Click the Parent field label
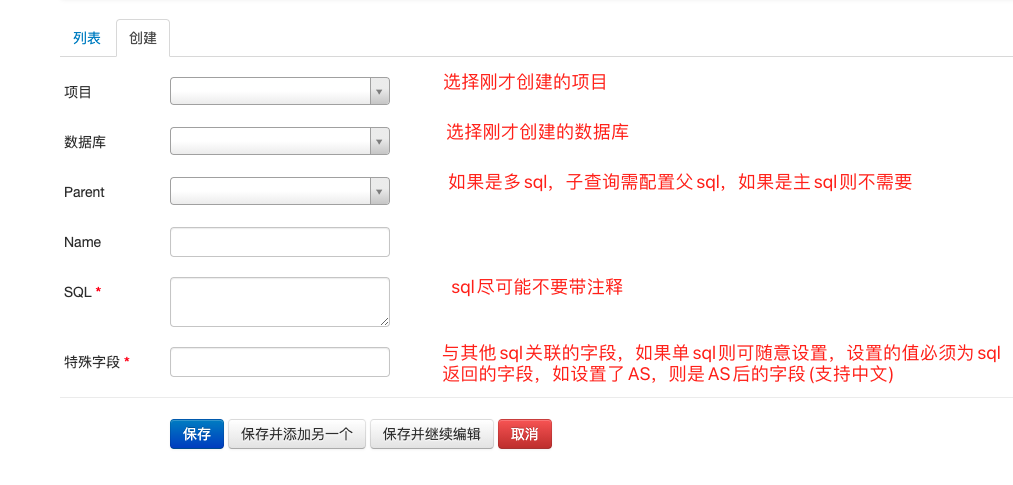 click(84, 192)
